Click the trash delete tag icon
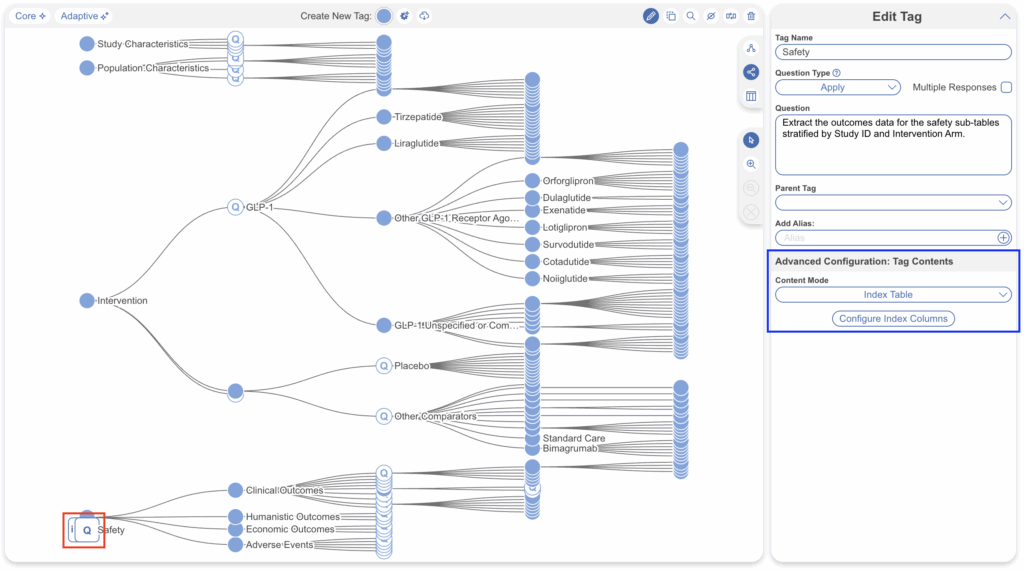This screenshot has width=1024, height=570. [751, 16]
